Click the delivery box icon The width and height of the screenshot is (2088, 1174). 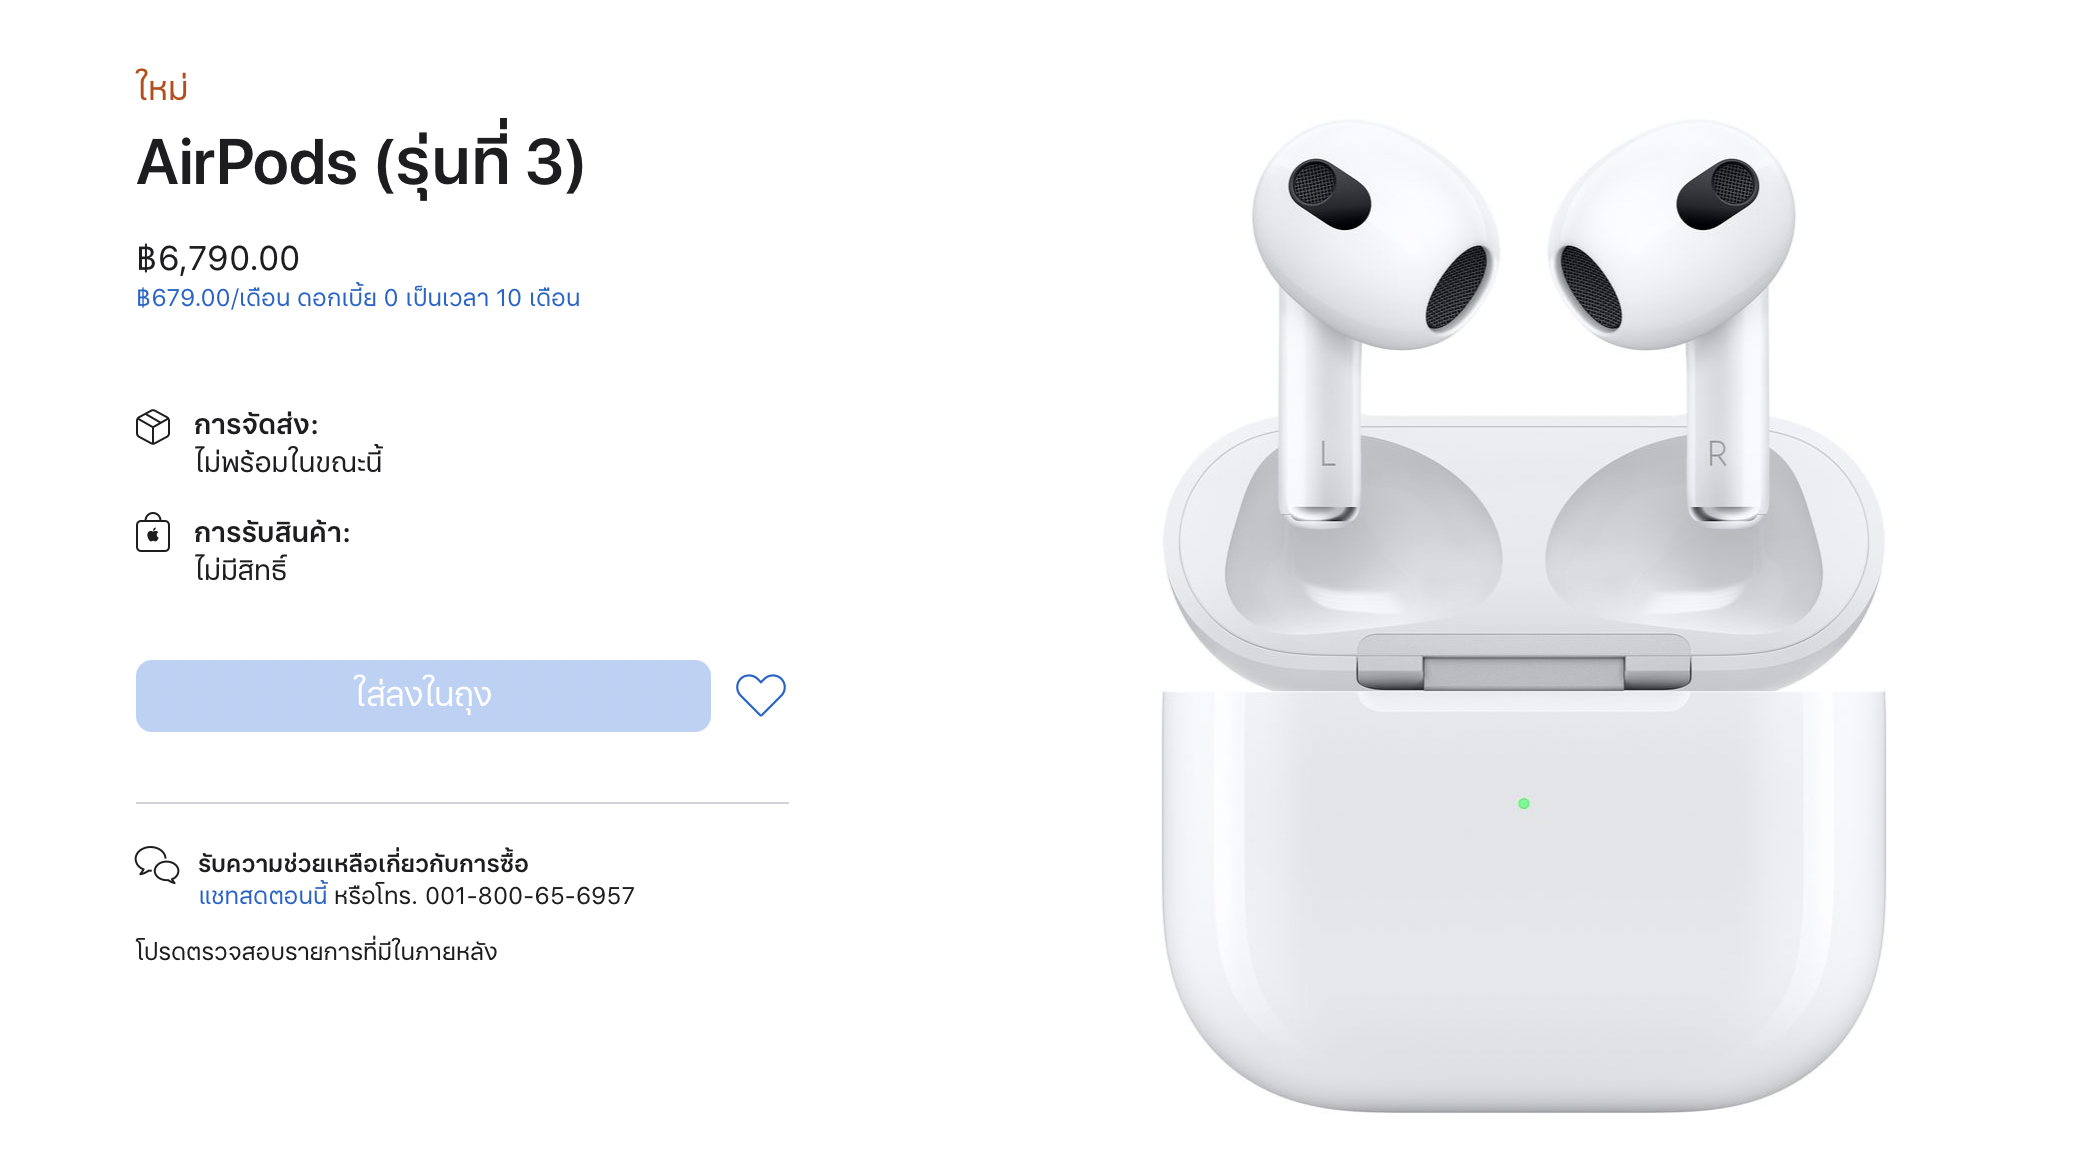click(x=153, y=427)
